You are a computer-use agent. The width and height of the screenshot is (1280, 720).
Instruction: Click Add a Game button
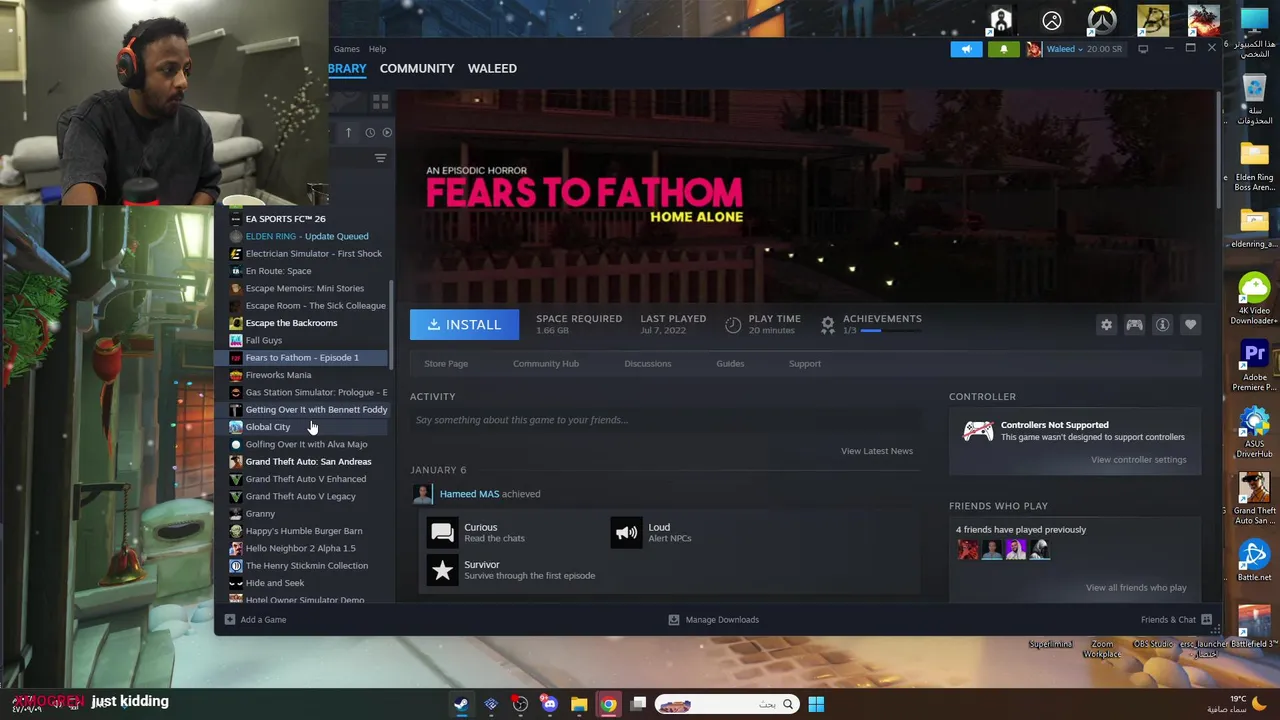(256, 620)
